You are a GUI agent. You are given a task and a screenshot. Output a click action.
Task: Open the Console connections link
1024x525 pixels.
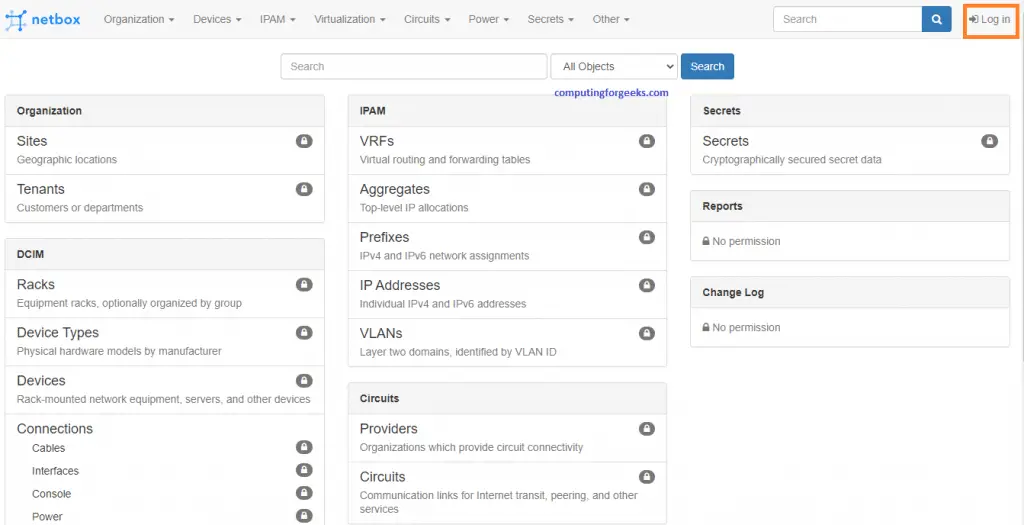click(52, 494)
